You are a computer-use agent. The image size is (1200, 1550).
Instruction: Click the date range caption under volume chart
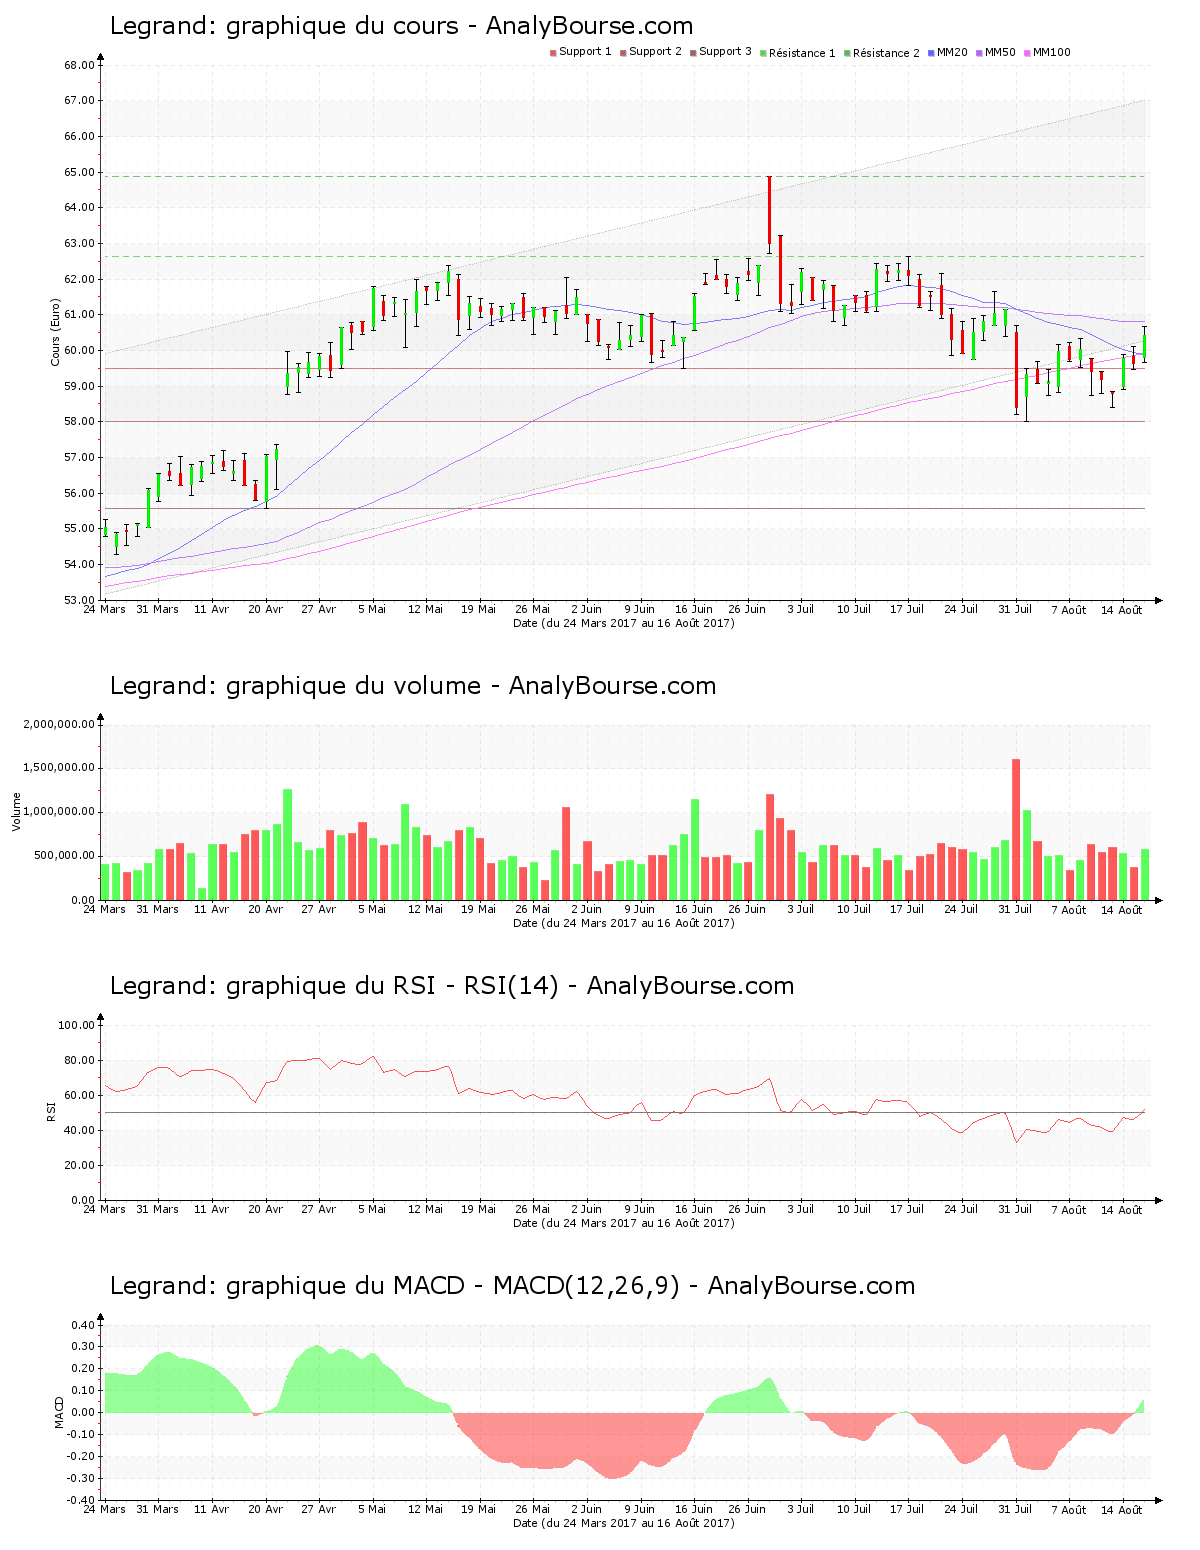point(623,923)
